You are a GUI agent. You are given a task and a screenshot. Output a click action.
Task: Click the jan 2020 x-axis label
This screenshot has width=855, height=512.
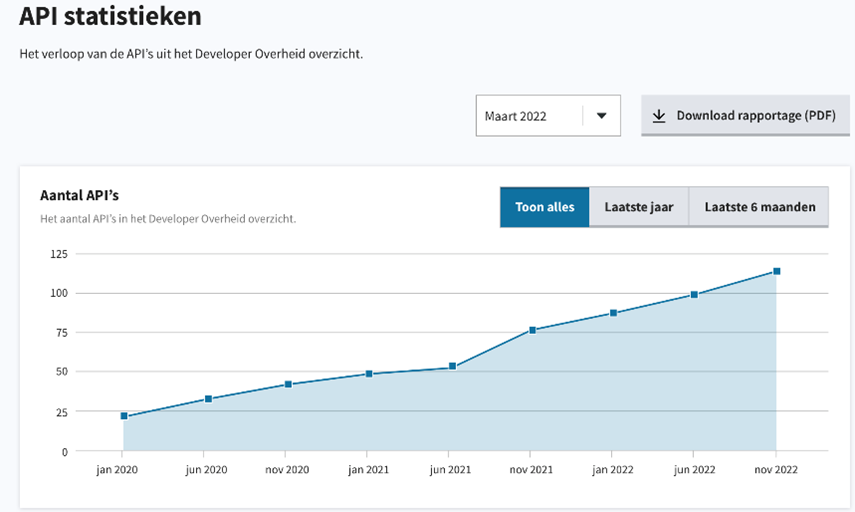[117, 469]
